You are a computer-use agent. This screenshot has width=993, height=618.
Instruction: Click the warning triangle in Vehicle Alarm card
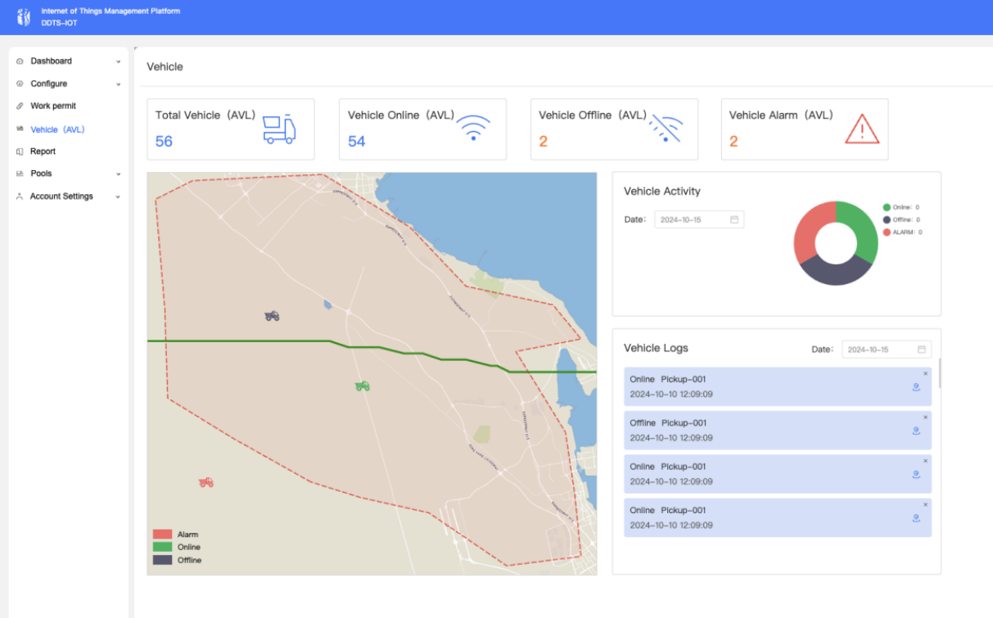[861, 129]
